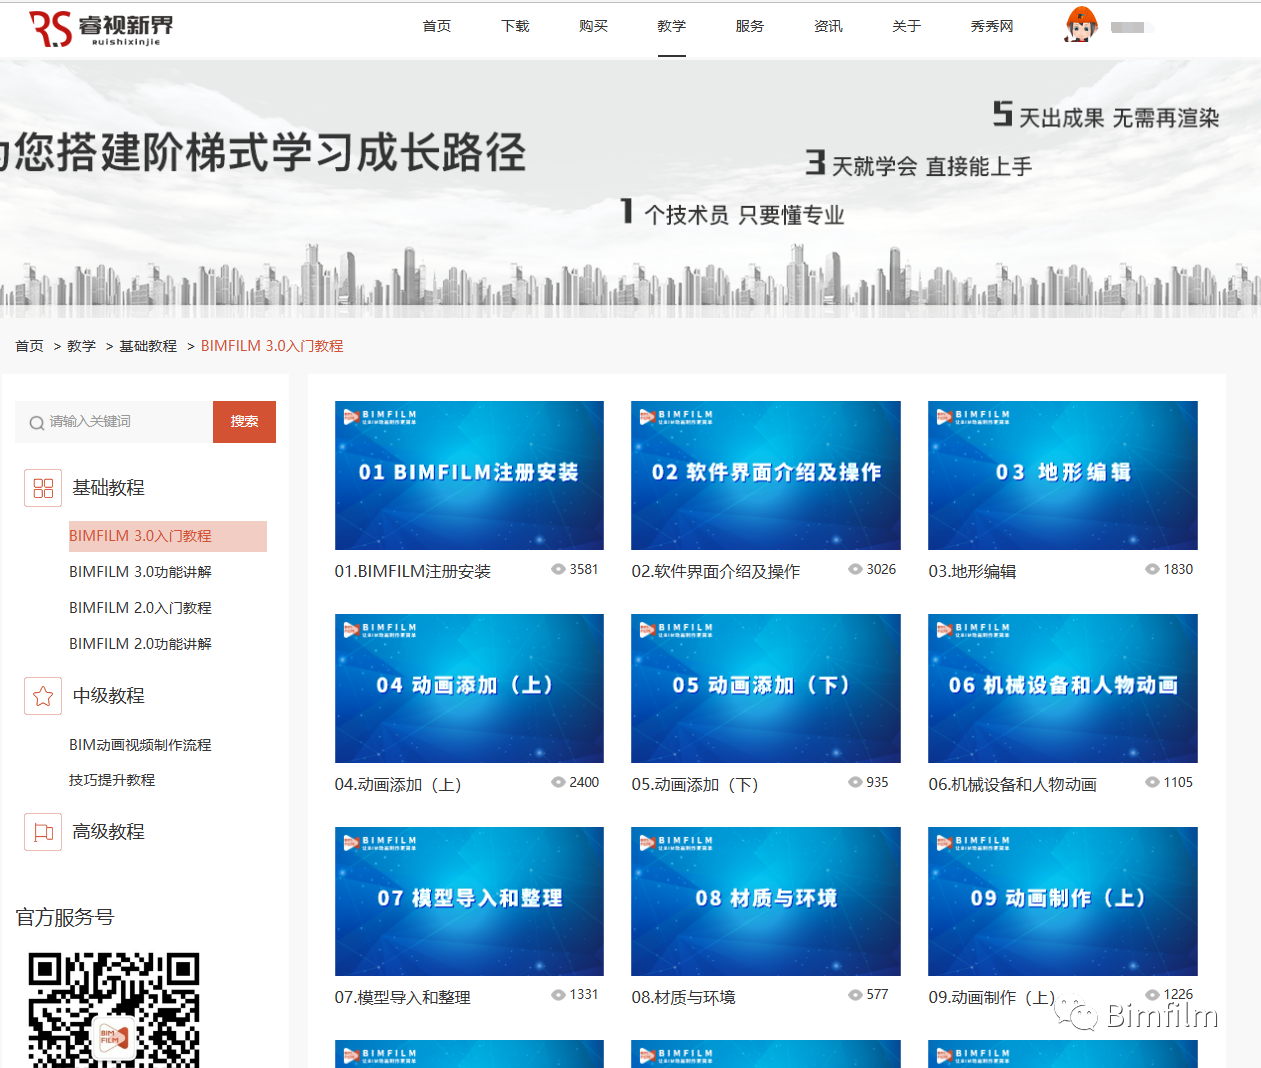Click the 高级教程 flag icon

click(43, 832)
